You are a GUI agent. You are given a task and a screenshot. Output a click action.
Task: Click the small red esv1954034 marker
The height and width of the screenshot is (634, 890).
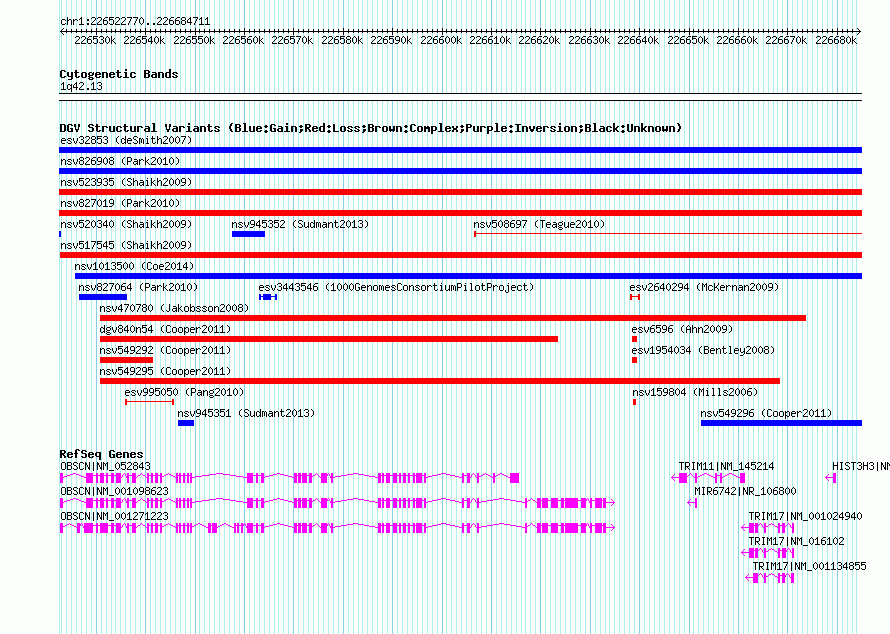tap(635, 360)
